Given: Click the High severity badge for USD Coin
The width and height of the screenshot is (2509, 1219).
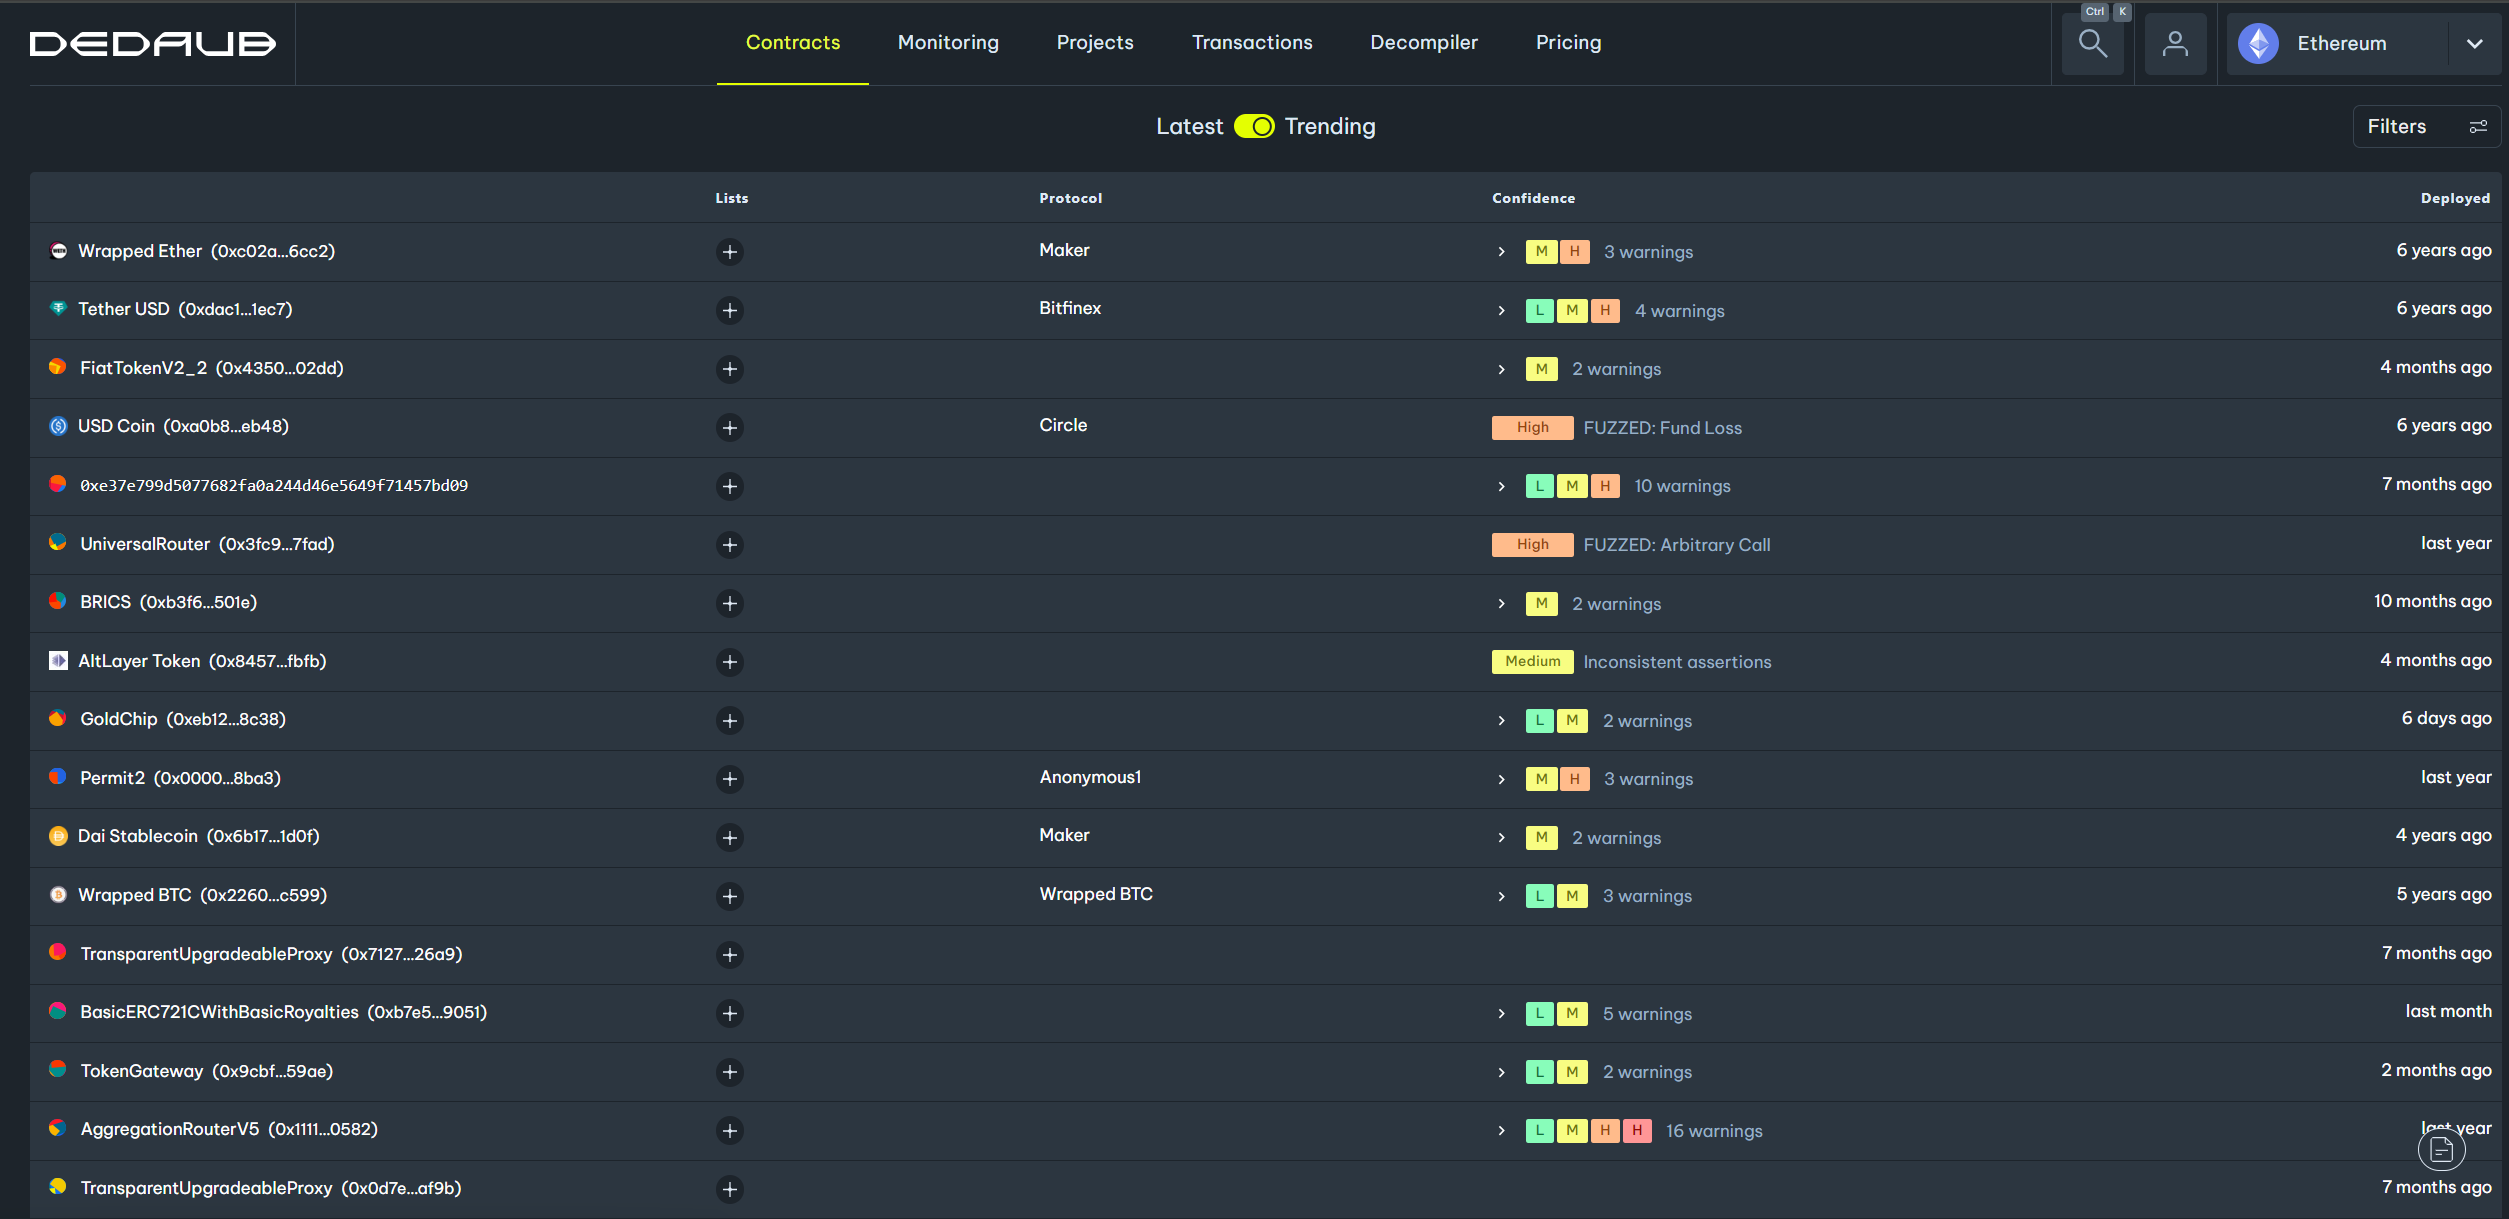Looking at the screenshot, I should (1532, 428).
